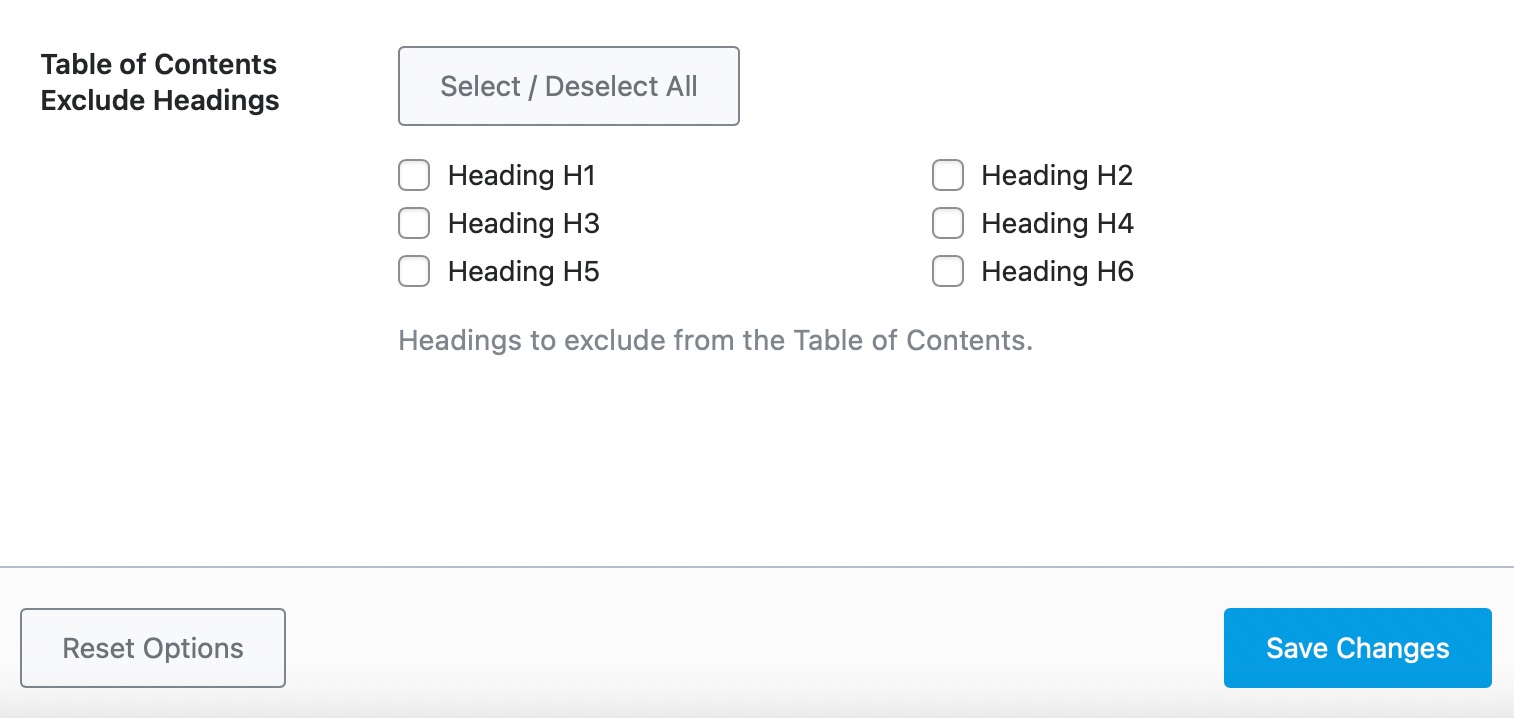Click the Table of Contents Exclude Headings label

coord(158,82)
